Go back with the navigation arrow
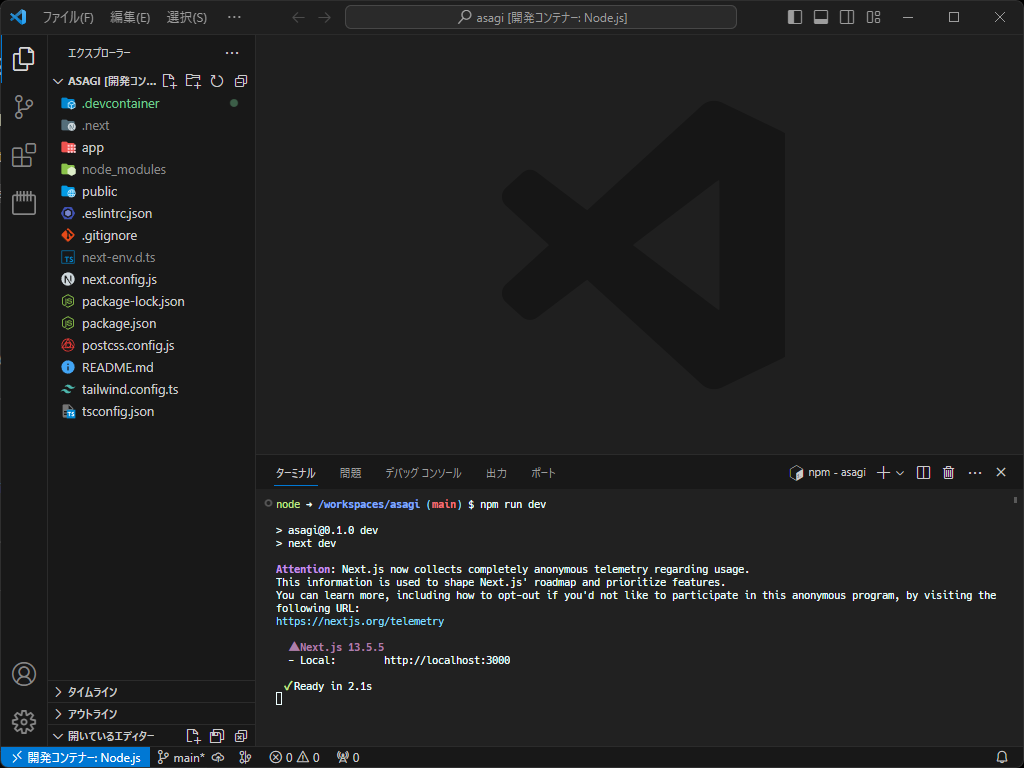 [x=298, y=18]
